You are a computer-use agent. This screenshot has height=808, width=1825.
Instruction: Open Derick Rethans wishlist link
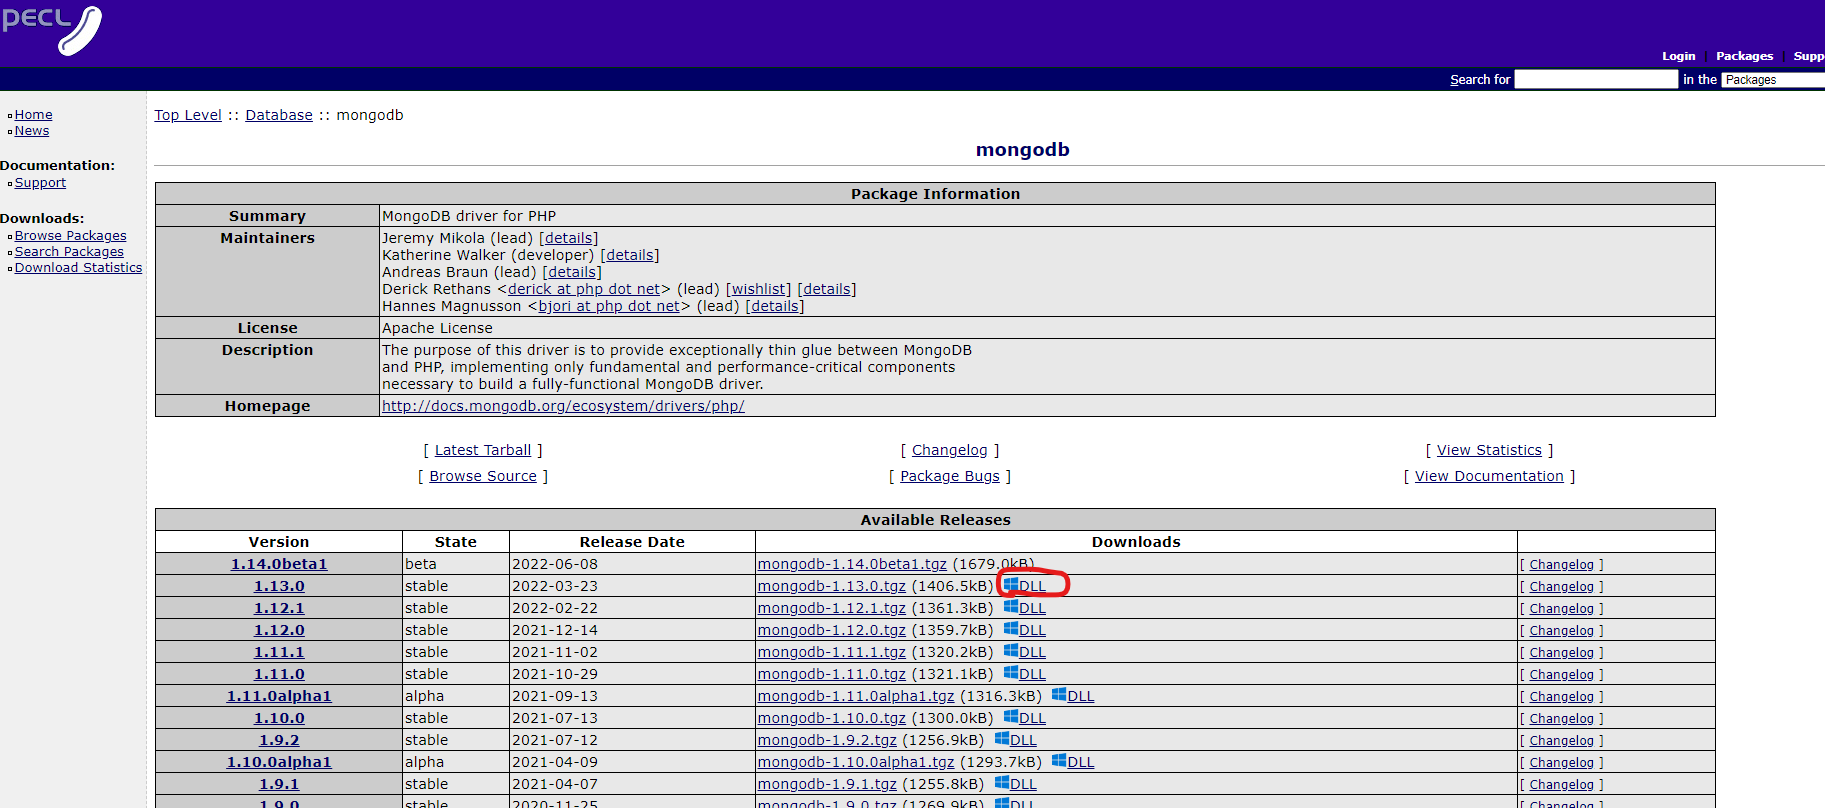758,289
